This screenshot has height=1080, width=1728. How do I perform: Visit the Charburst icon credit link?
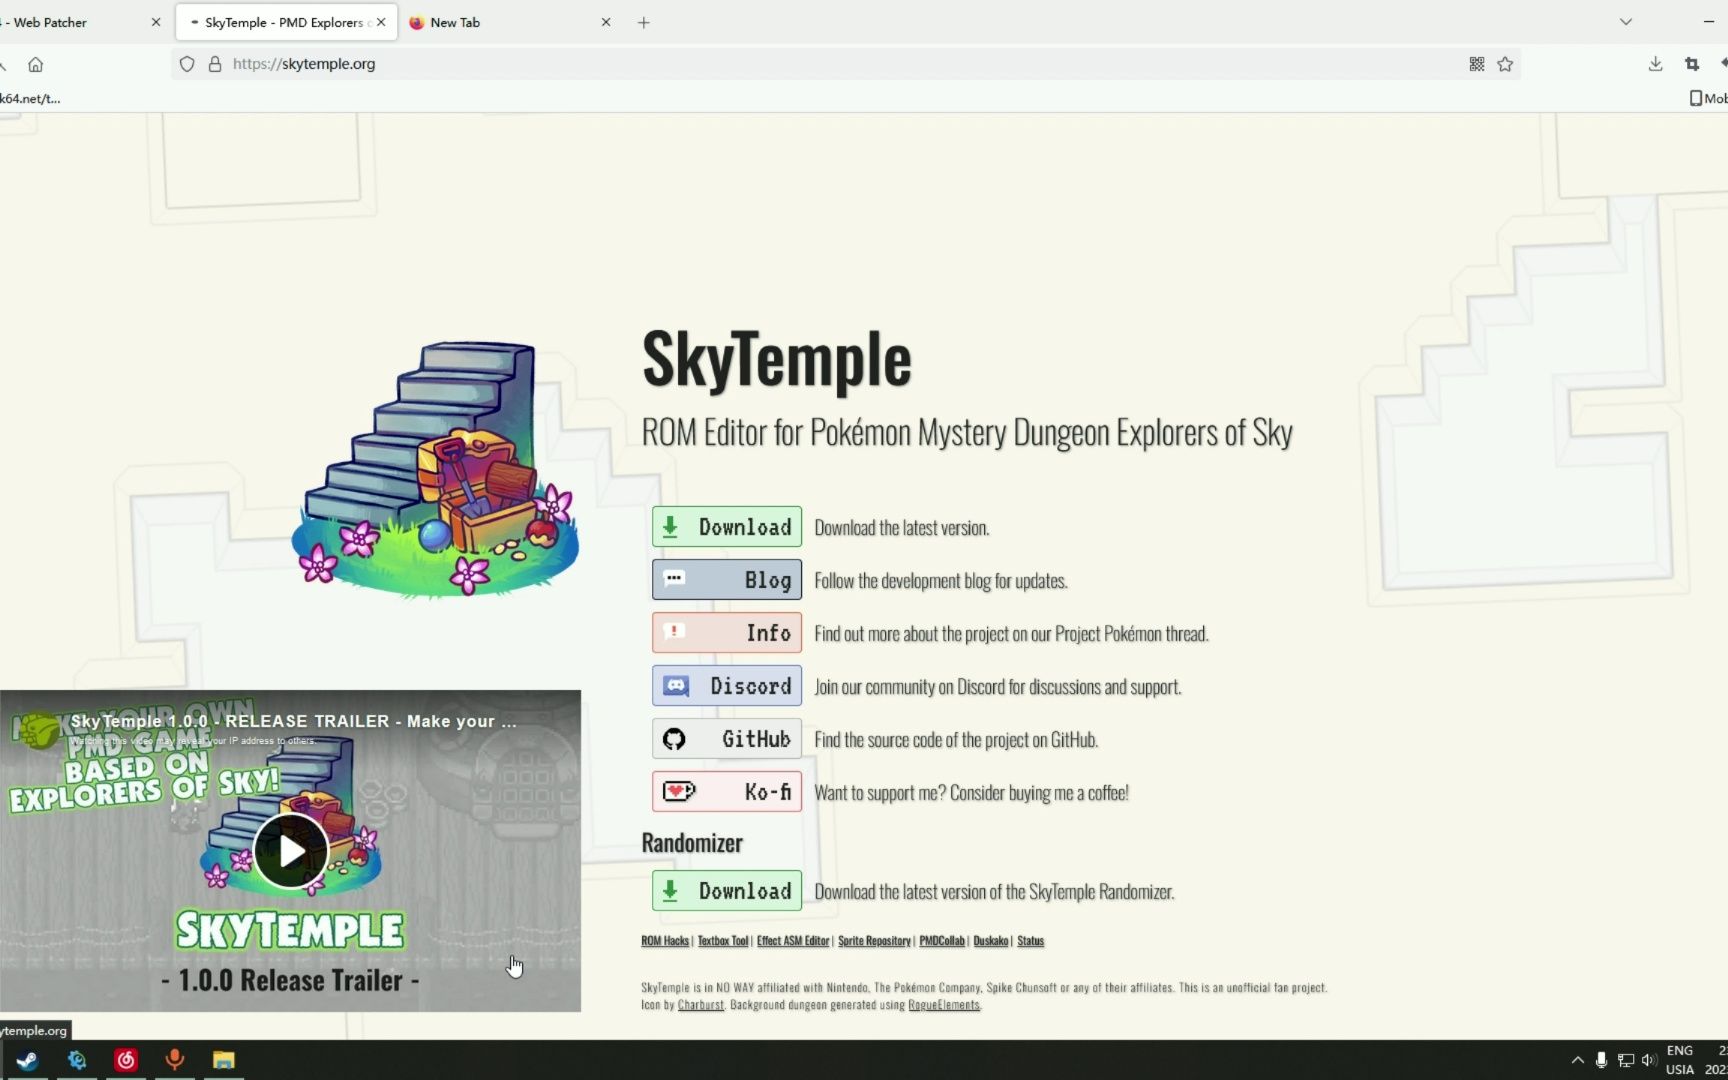click(x=700, y=1005)
